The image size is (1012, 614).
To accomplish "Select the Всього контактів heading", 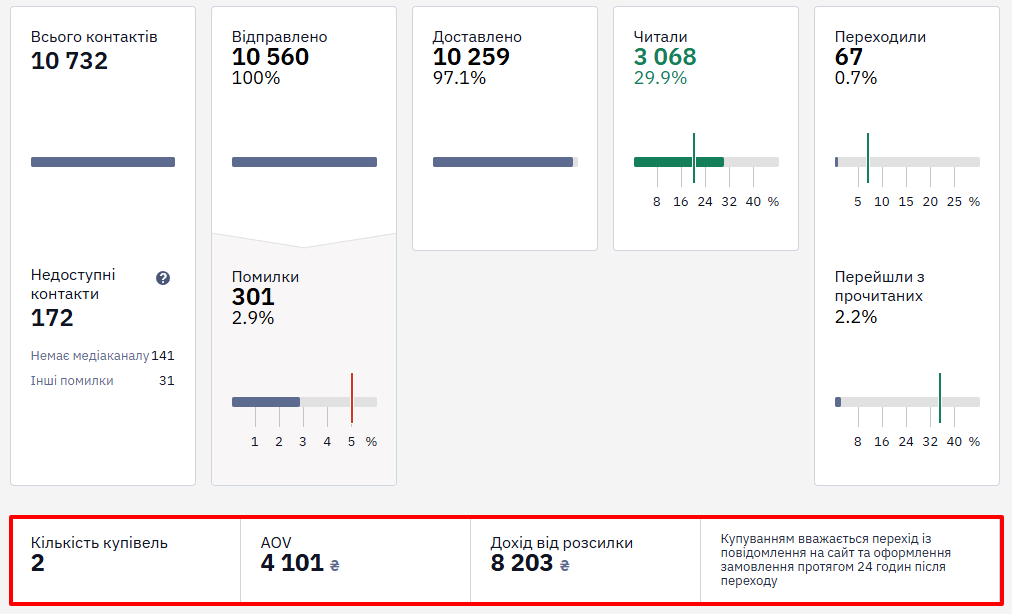I will [94, 37].
